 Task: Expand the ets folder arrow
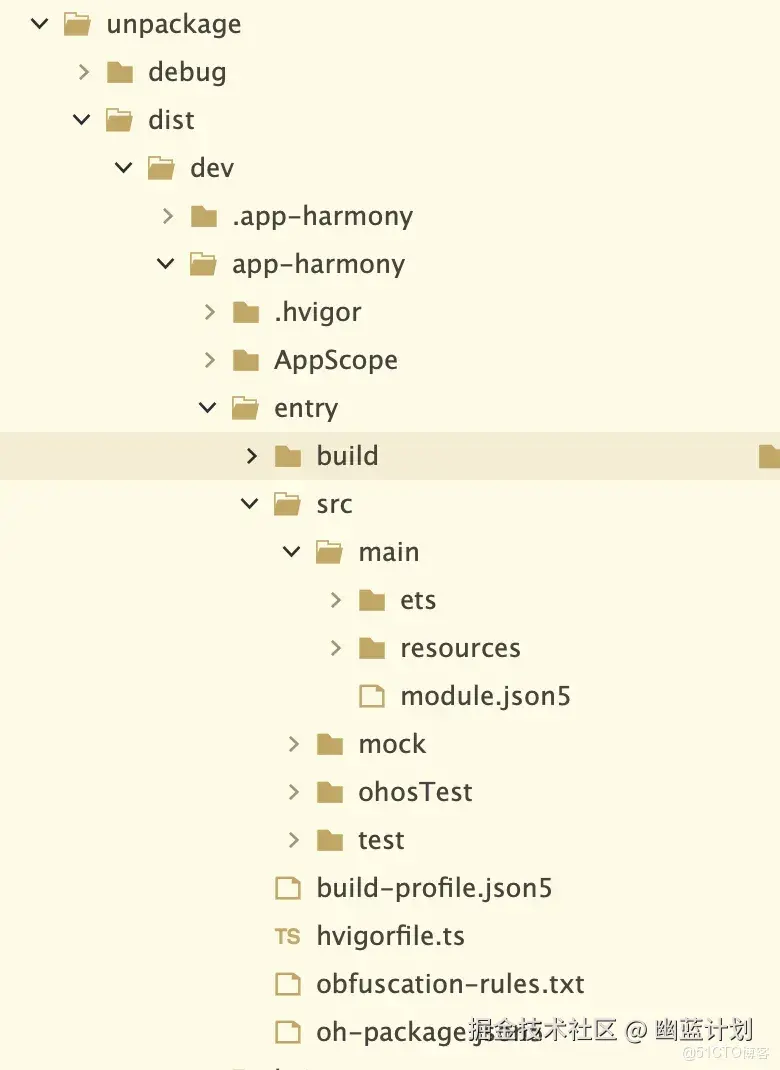pos(336,600)
